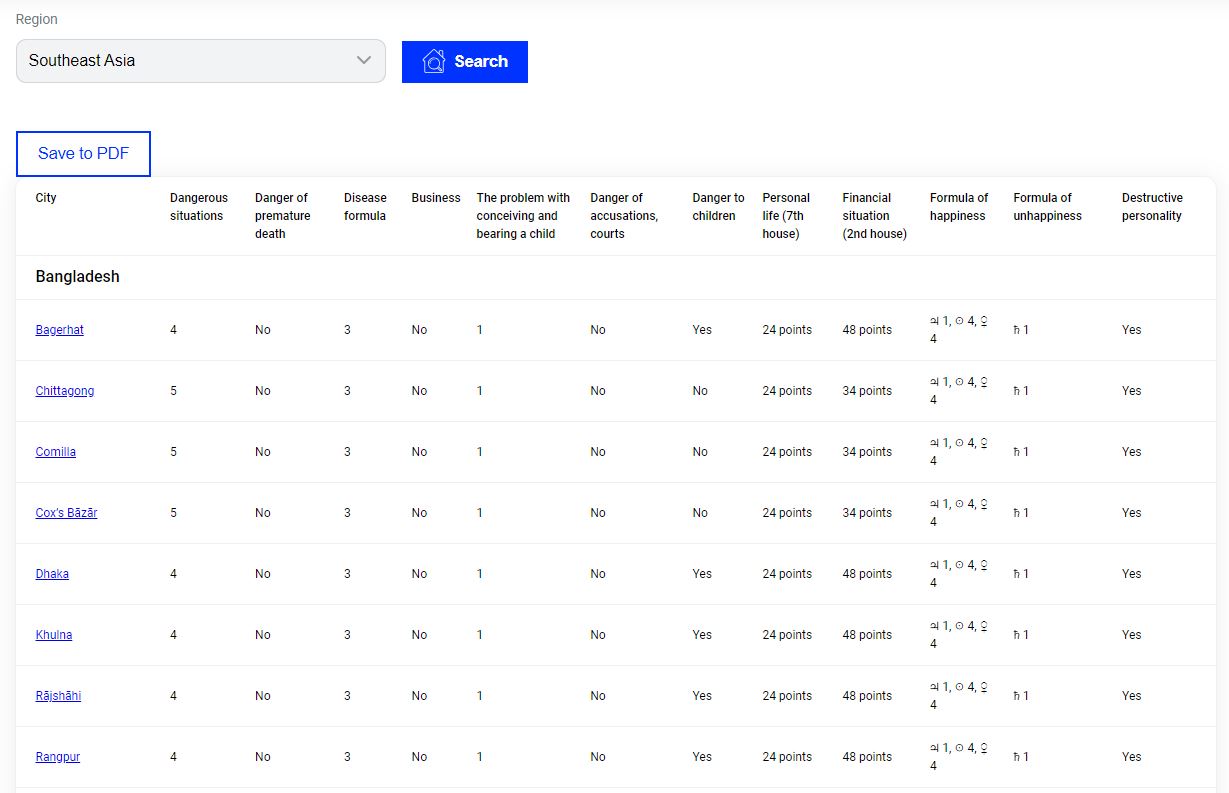Click the dropdown chevron arrow for Region

pyautogui.click(x=364, y=61)
